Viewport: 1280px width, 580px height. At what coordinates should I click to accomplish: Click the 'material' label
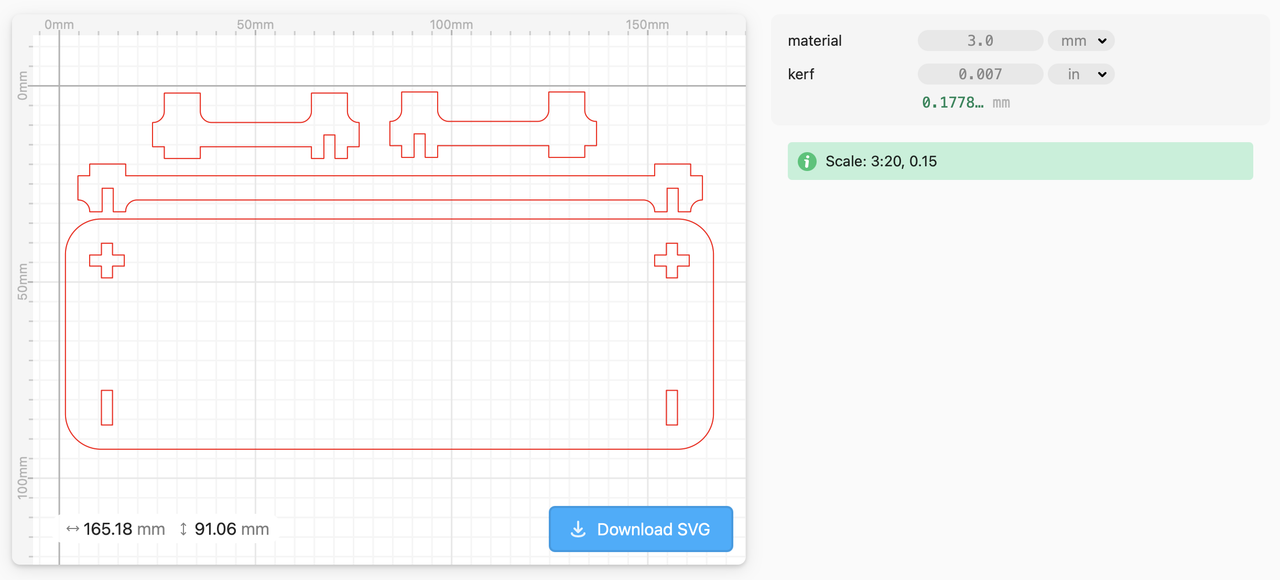(815, 41)
